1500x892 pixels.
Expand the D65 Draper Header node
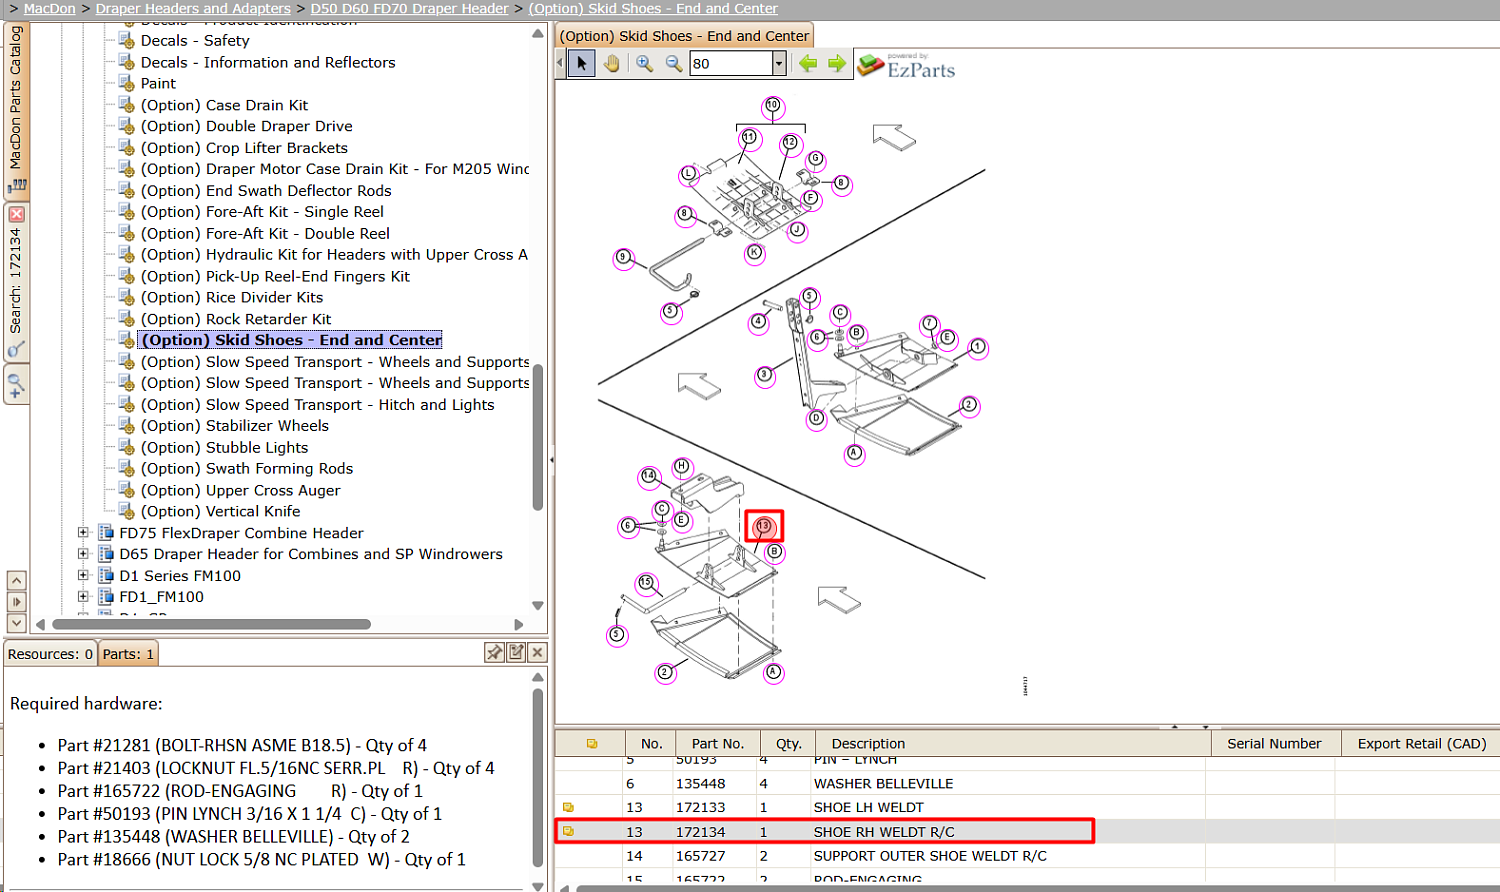pos(84,554)
